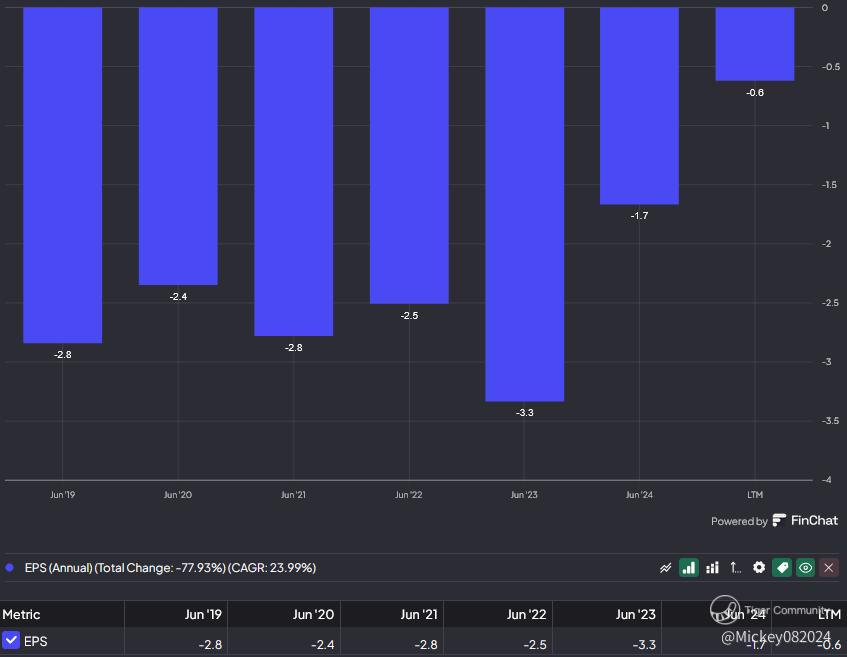Click the LTM bar showing -0.6
The image size is (847, 657).
click(x=755, y=44)
